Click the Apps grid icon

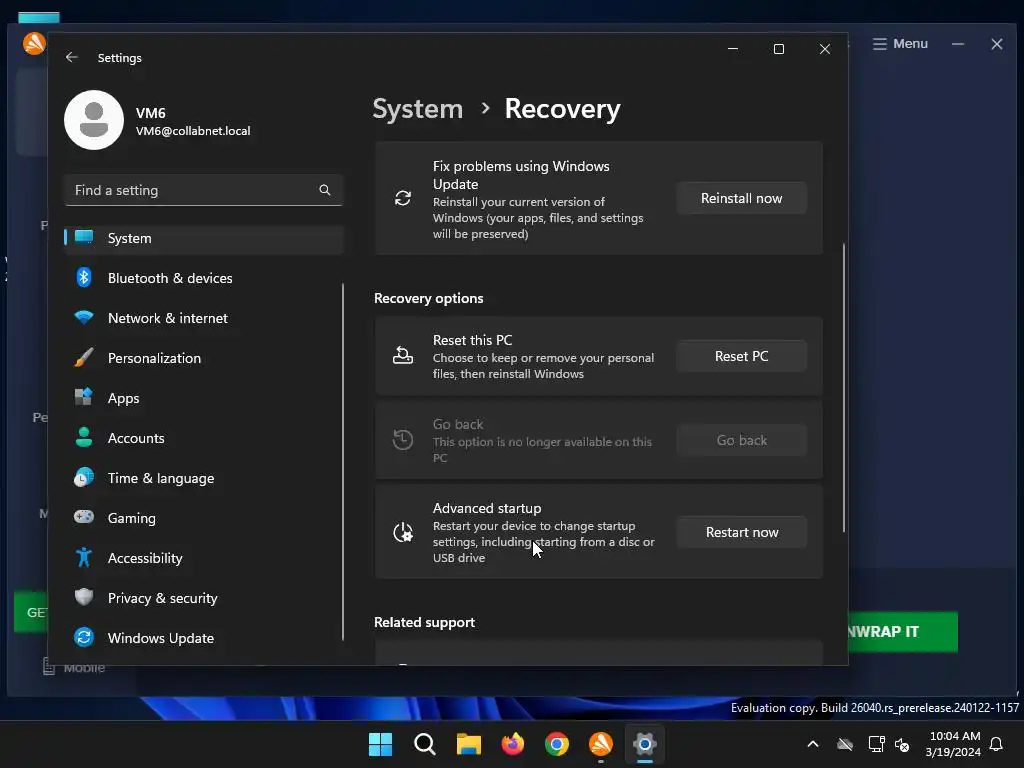[x=84, y=396]
